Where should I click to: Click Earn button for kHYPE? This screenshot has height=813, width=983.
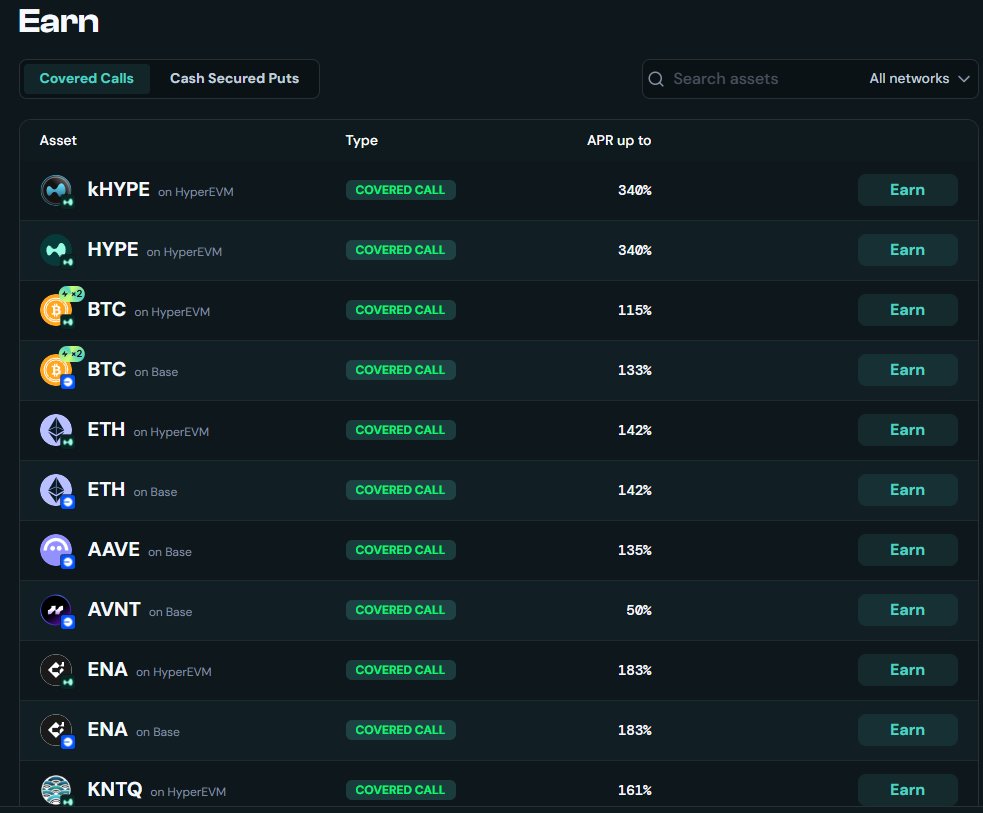(x=907, y=190)
